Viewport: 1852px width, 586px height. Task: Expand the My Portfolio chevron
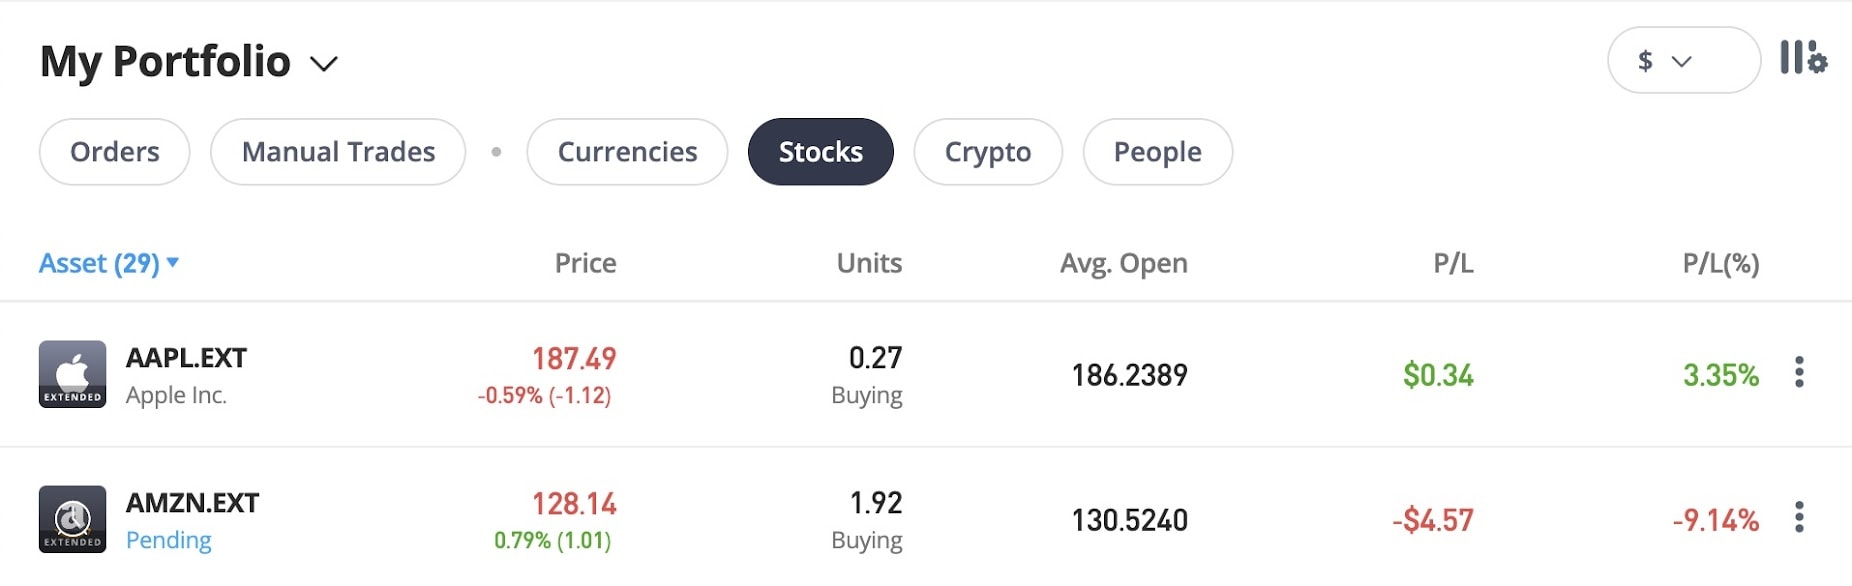click(324, 64)
